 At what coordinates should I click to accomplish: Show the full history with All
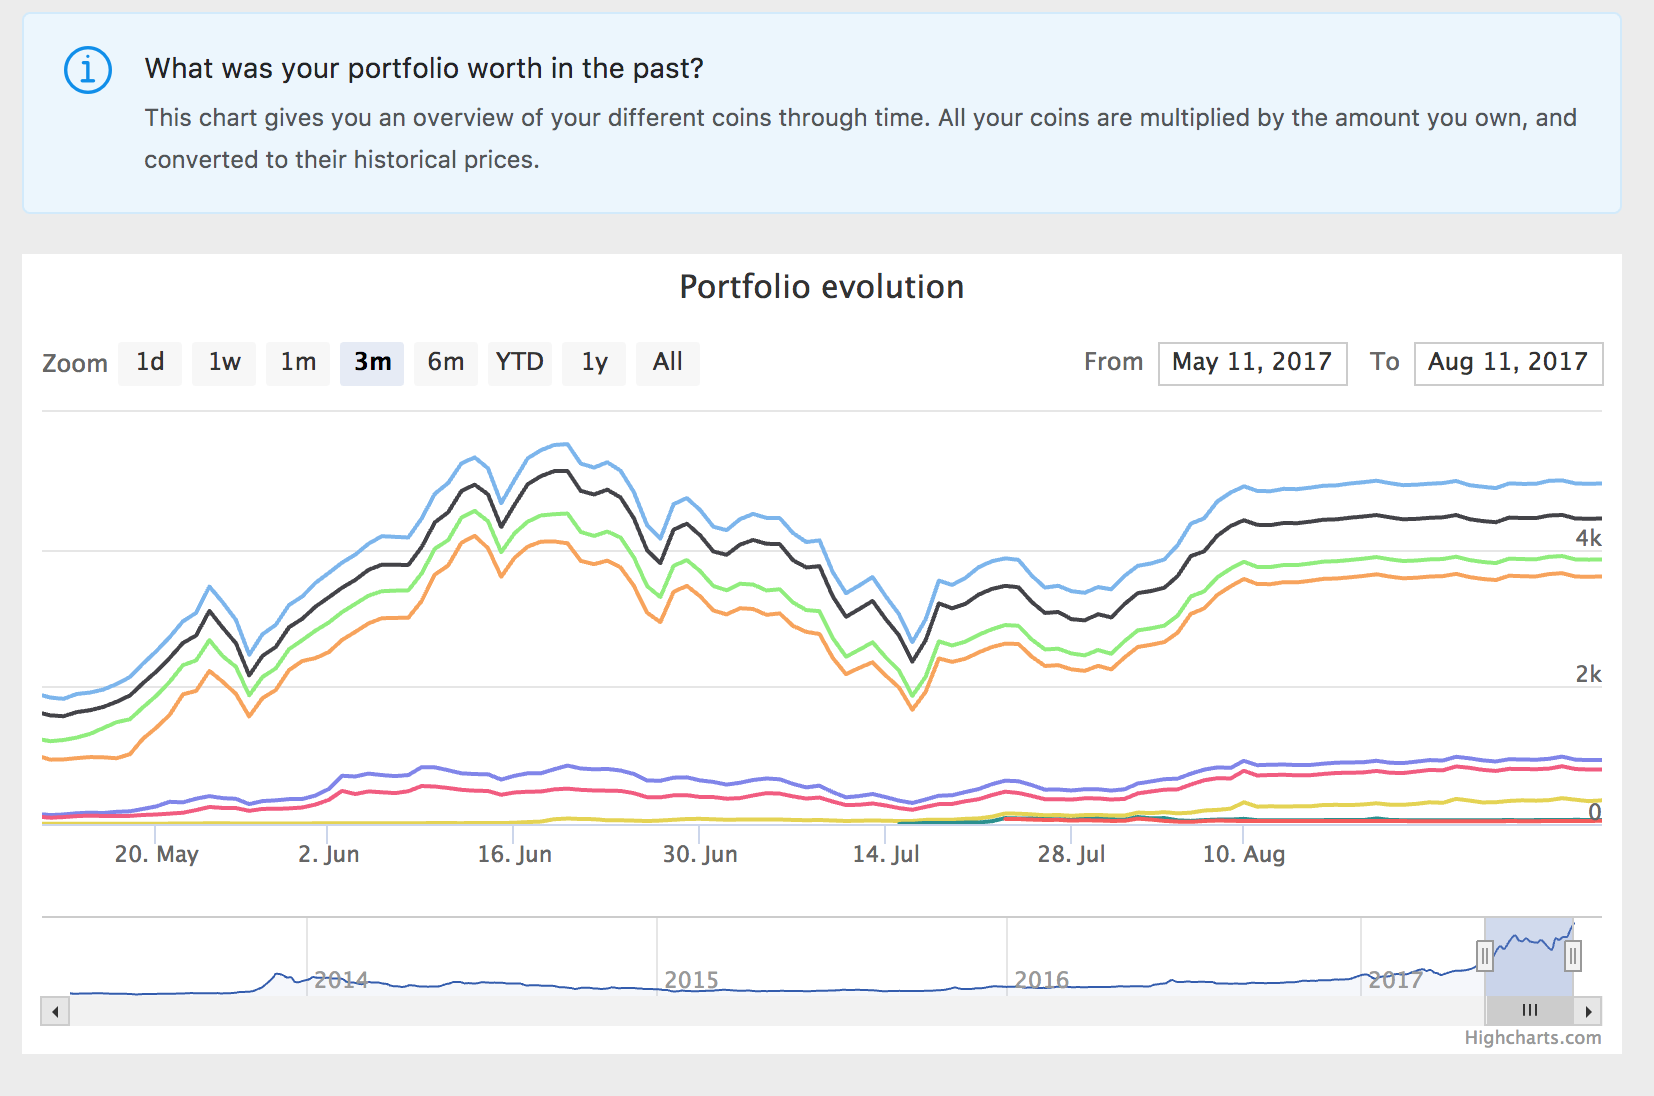coord(668,363)
